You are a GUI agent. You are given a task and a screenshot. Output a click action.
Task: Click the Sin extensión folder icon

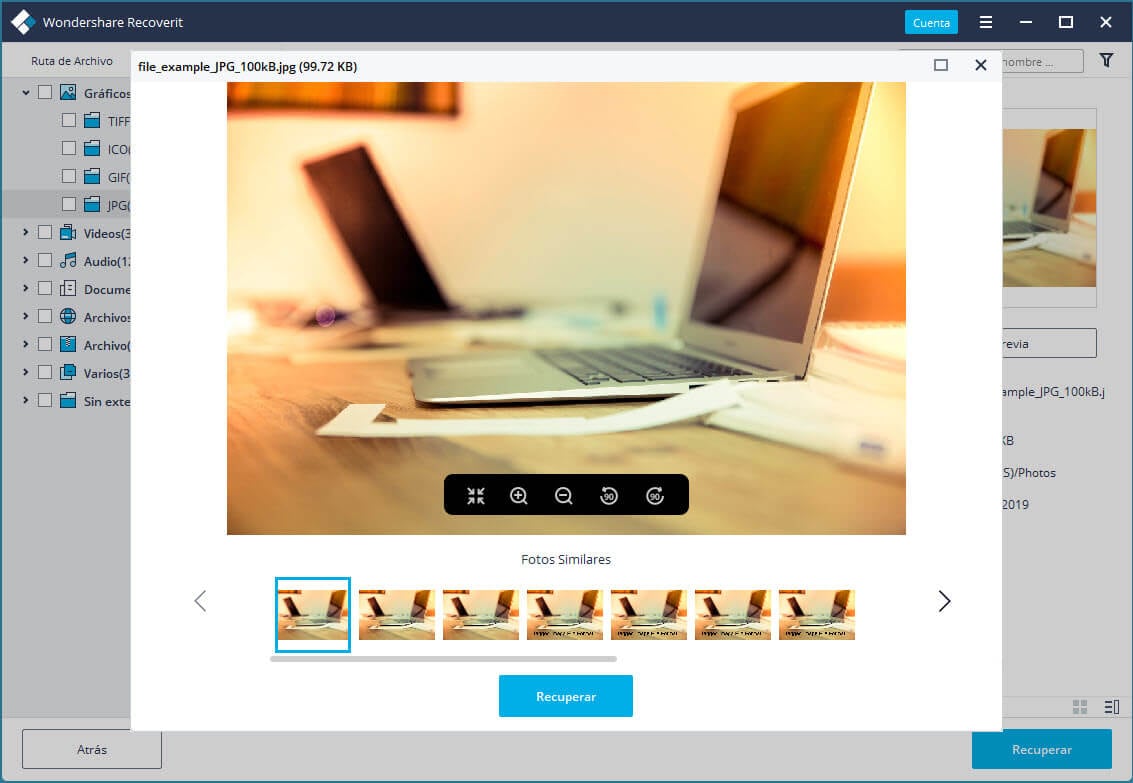68,401
